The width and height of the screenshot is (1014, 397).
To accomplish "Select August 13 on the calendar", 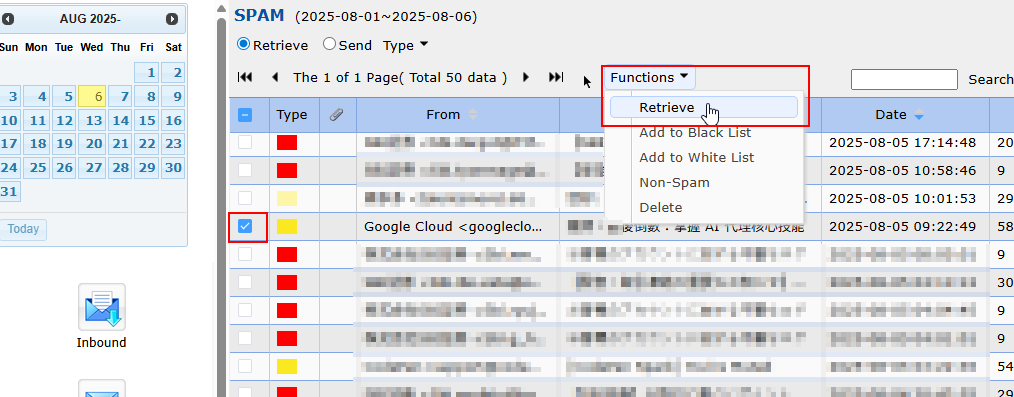I will click(x=94, y=120).
